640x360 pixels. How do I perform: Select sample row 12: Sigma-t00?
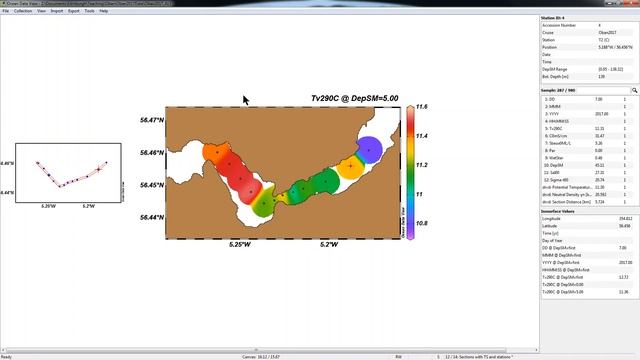[x=588, y=180]
